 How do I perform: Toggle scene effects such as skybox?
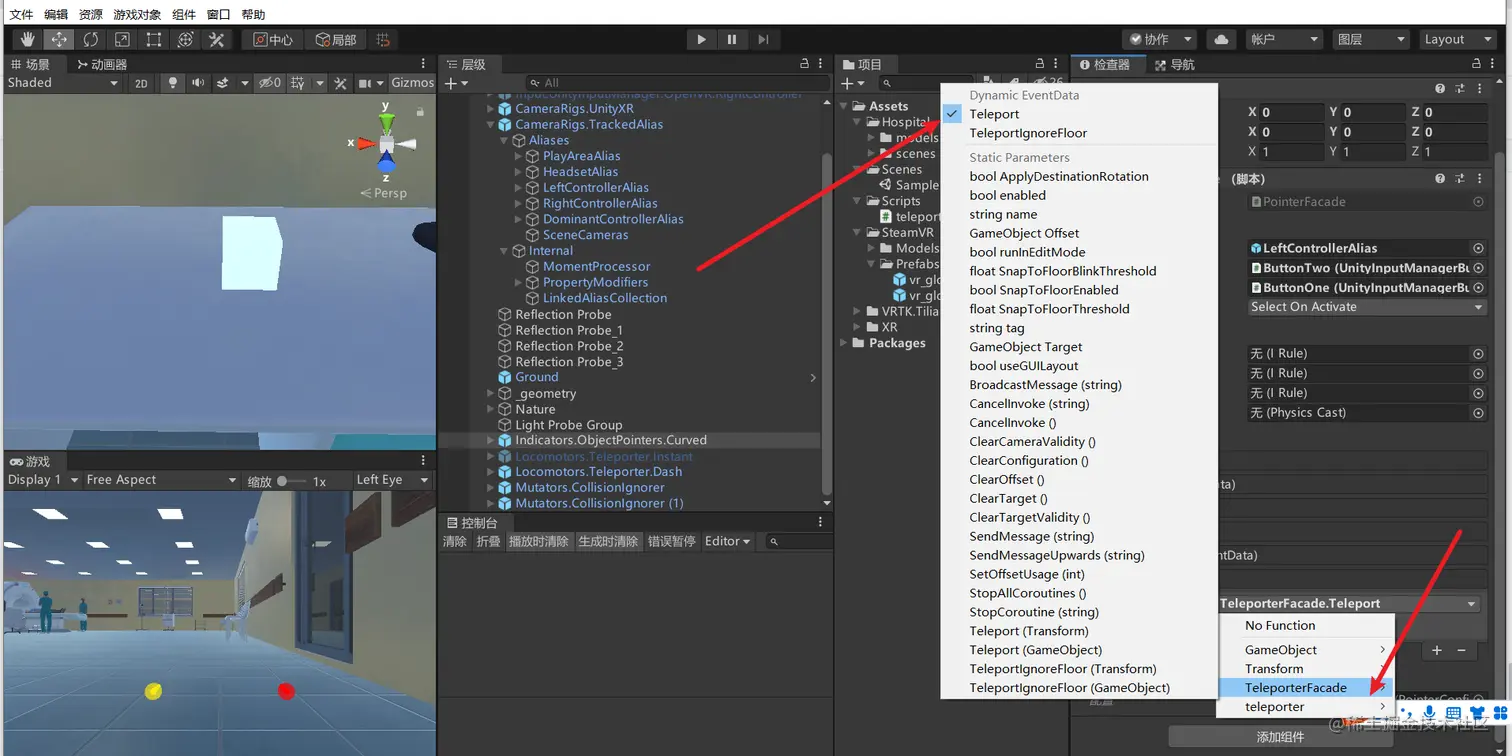click(x=223, y=83)
